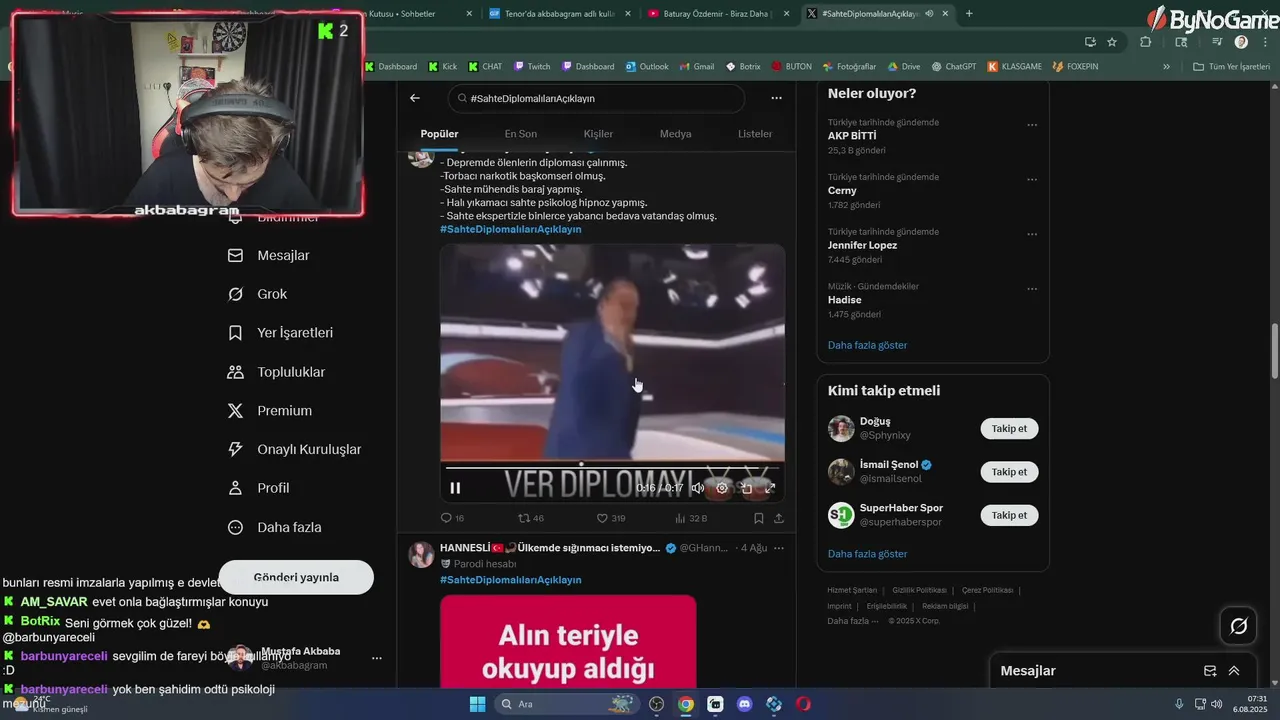Viewport: 1280px width, 720px height.
Task: Open new browser tab
Action: coord(969,13)
